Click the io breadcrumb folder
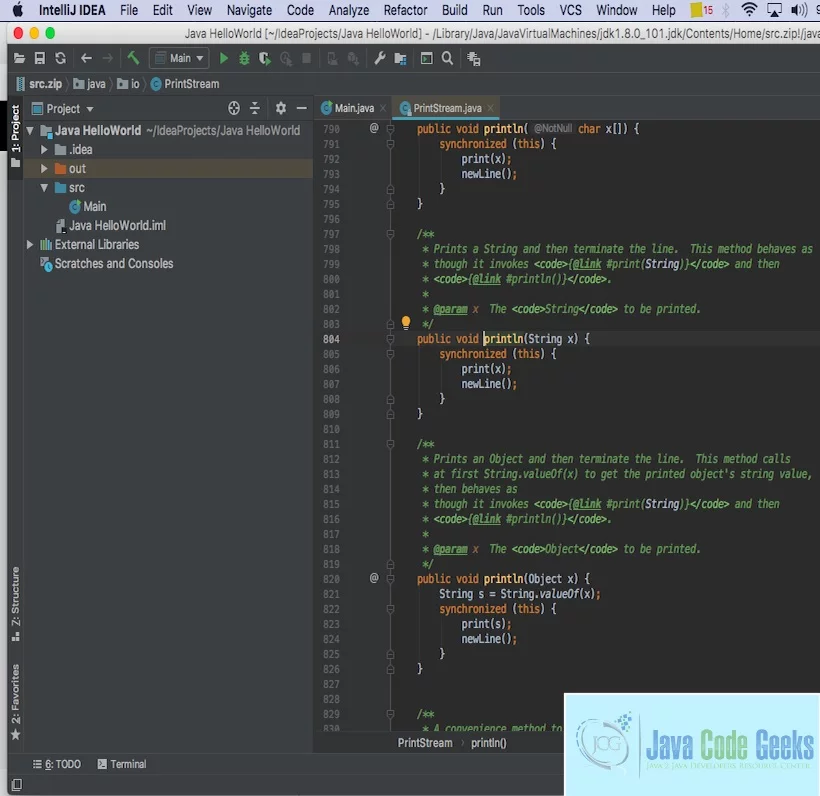This screenshot has height=796, width=820. coord(129,84)
